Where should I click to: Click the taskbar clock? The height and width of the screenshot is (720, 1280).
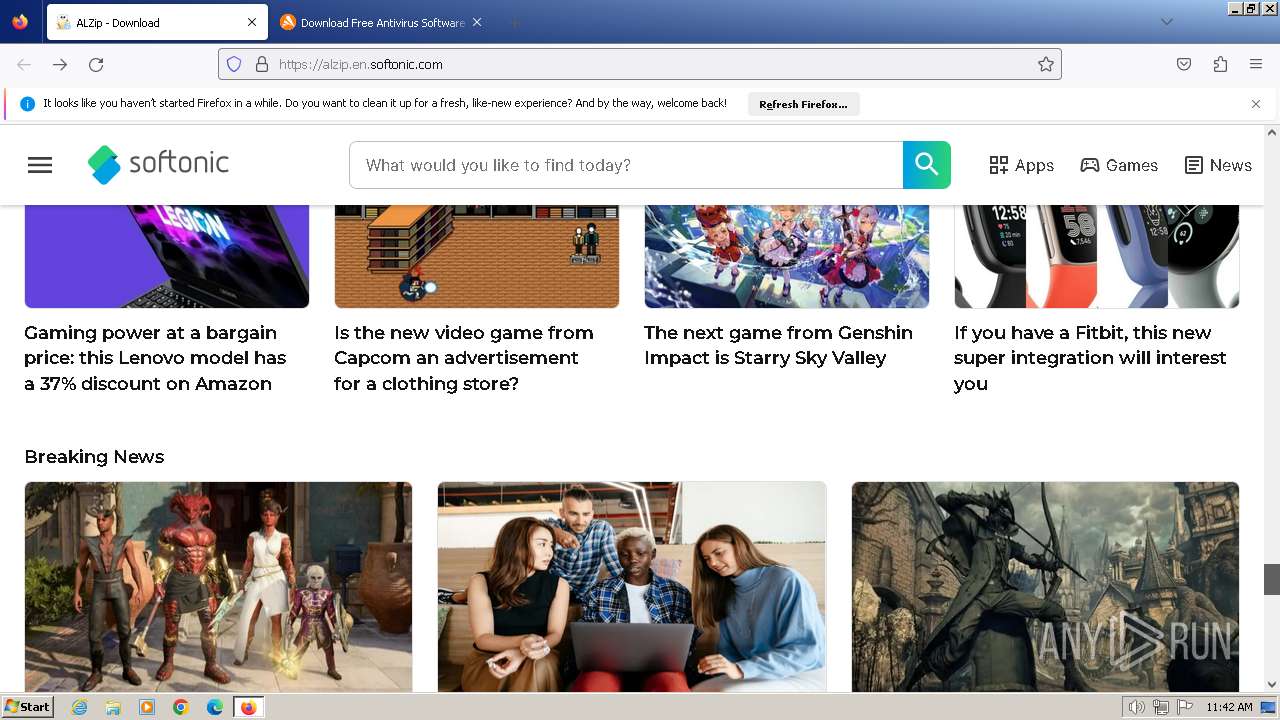(x=1229, y=707)
